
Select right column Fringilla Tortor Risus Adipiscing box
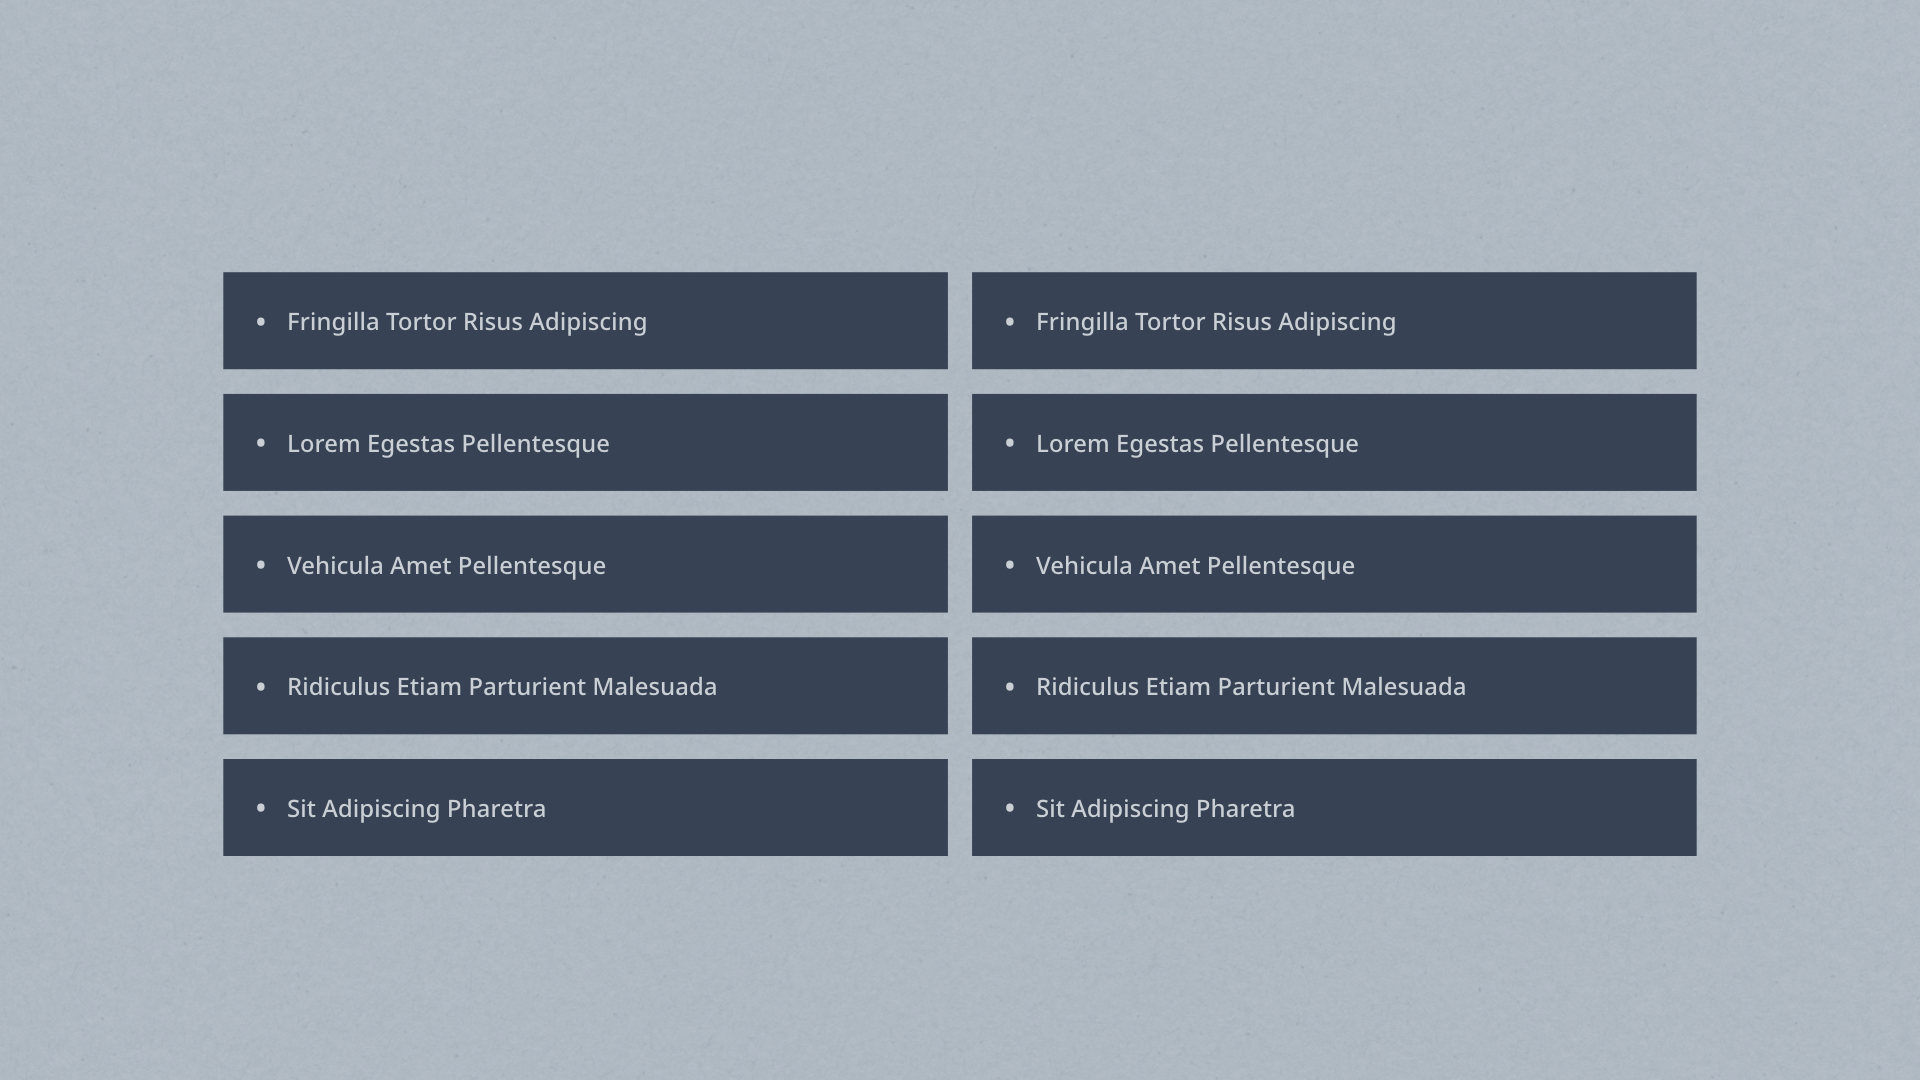1334,321
